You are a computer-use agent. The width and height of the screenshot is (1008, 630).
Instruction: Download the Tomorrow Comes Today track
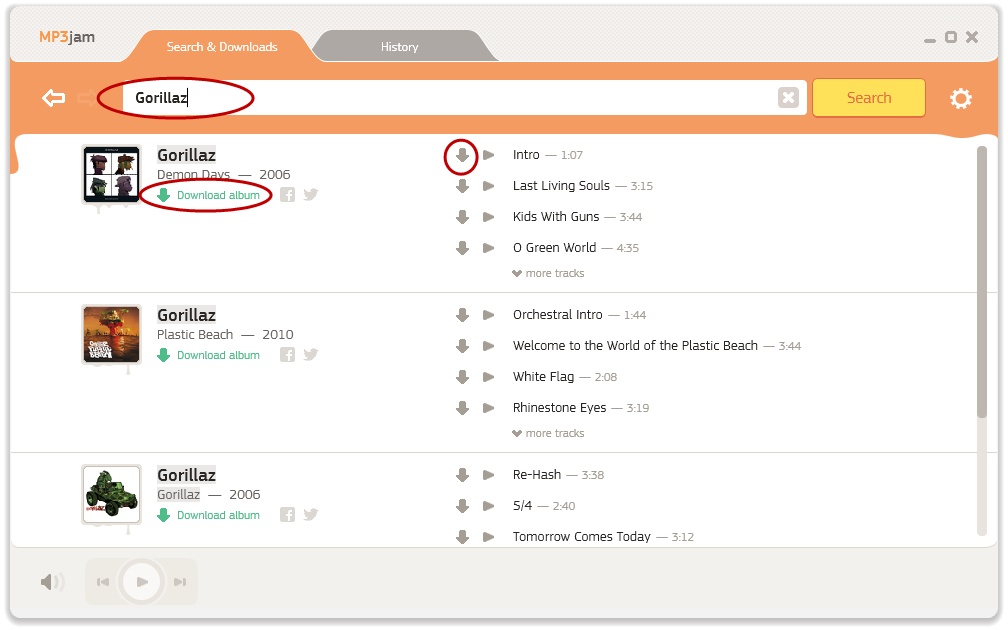pyautogui.click(x=462, y=537)
